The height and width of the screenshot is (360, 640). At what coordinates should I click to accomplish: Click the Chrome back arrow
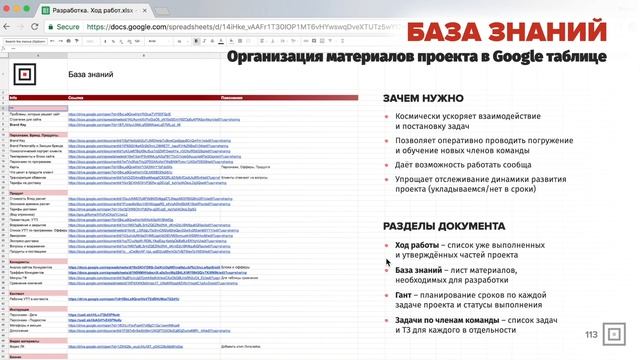(x=7, y=27)
